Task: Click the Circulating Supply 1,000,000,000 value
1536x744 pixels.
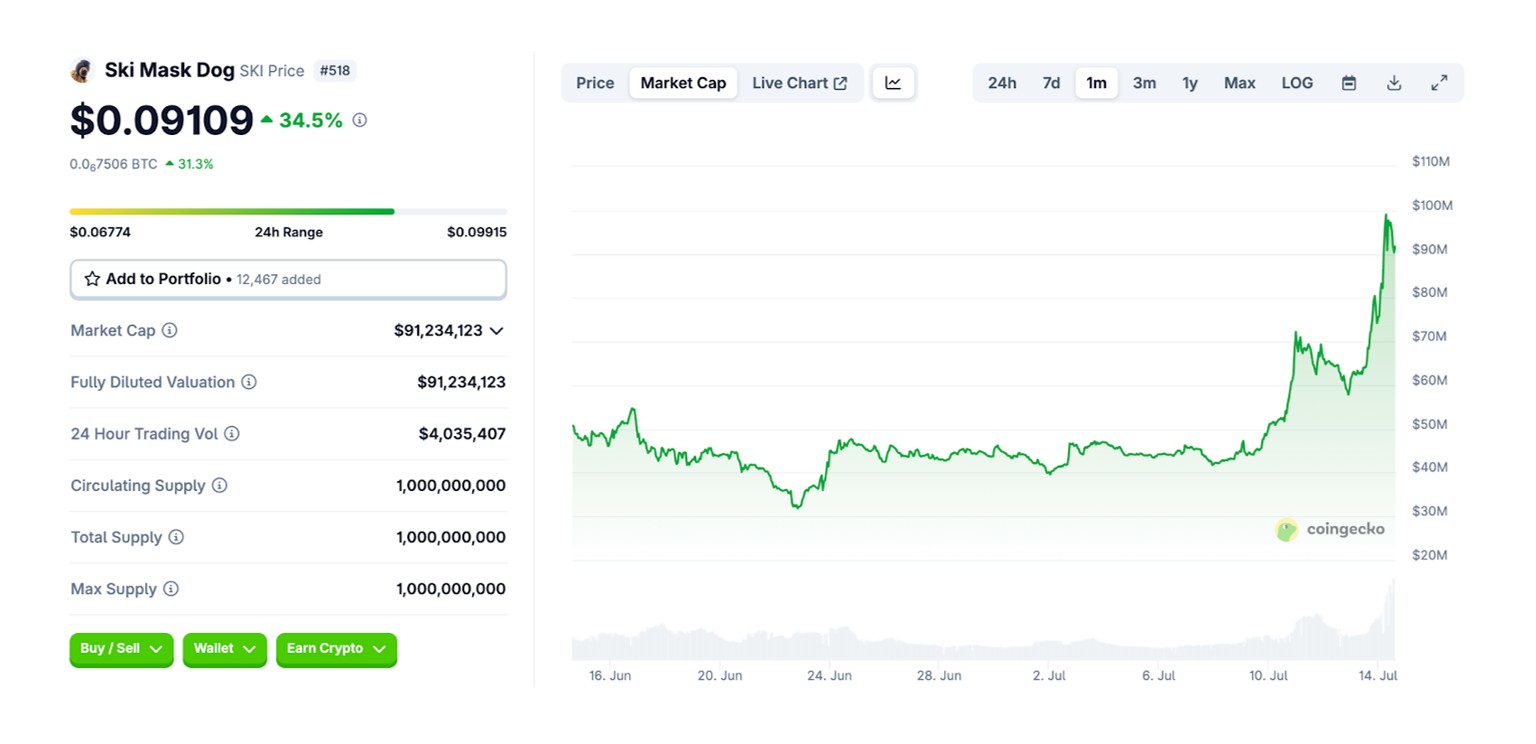Action: click(x=451, y=485)
